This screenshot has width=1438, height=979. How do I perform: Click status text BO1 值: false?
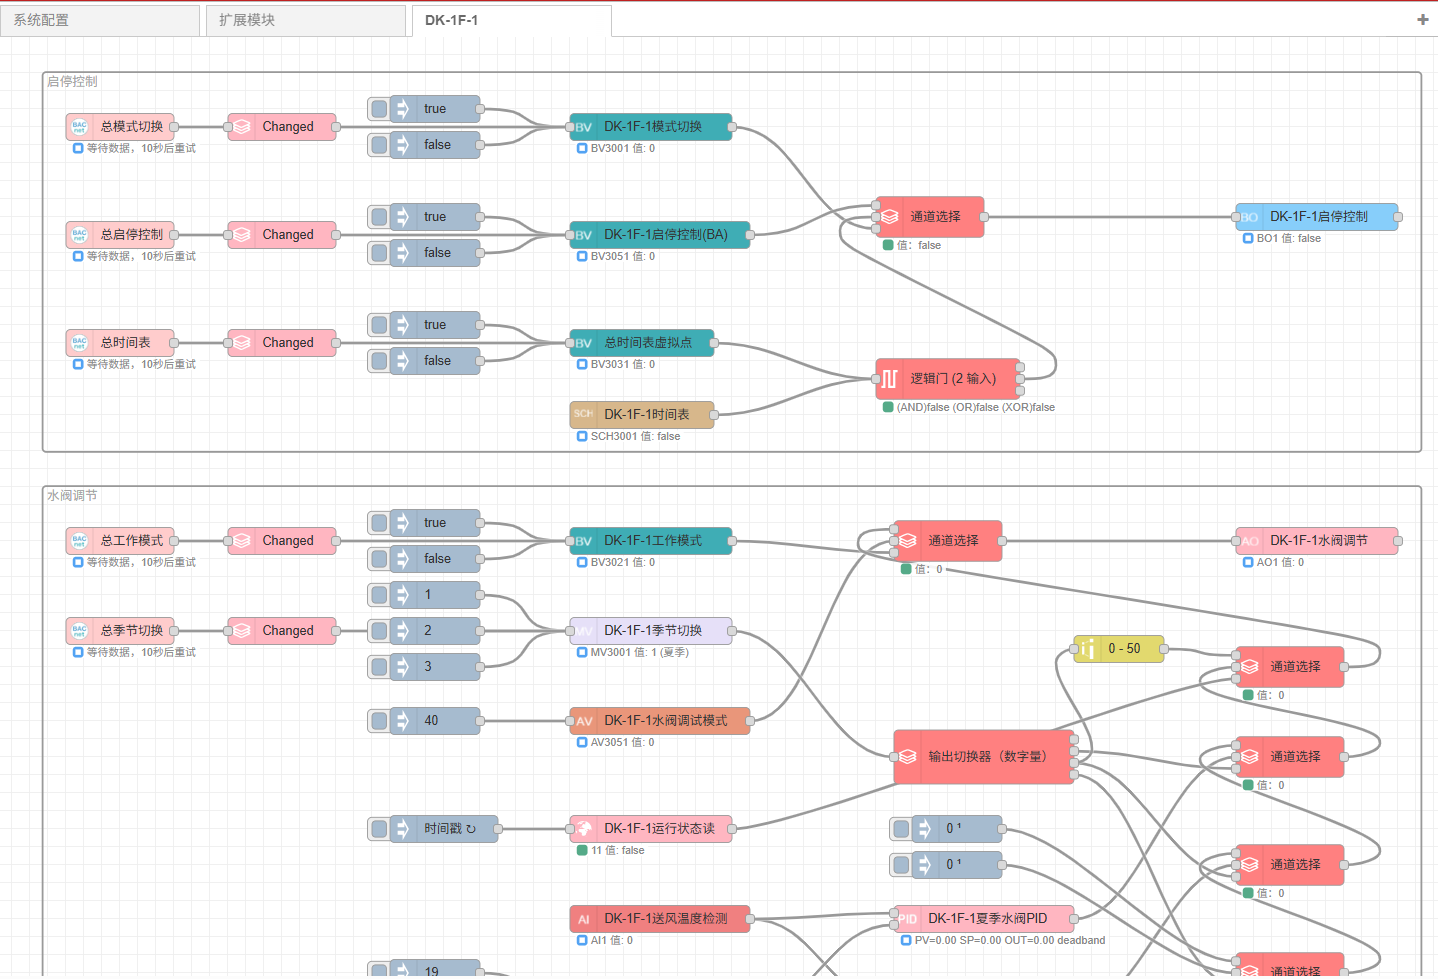coord(1289,239)
